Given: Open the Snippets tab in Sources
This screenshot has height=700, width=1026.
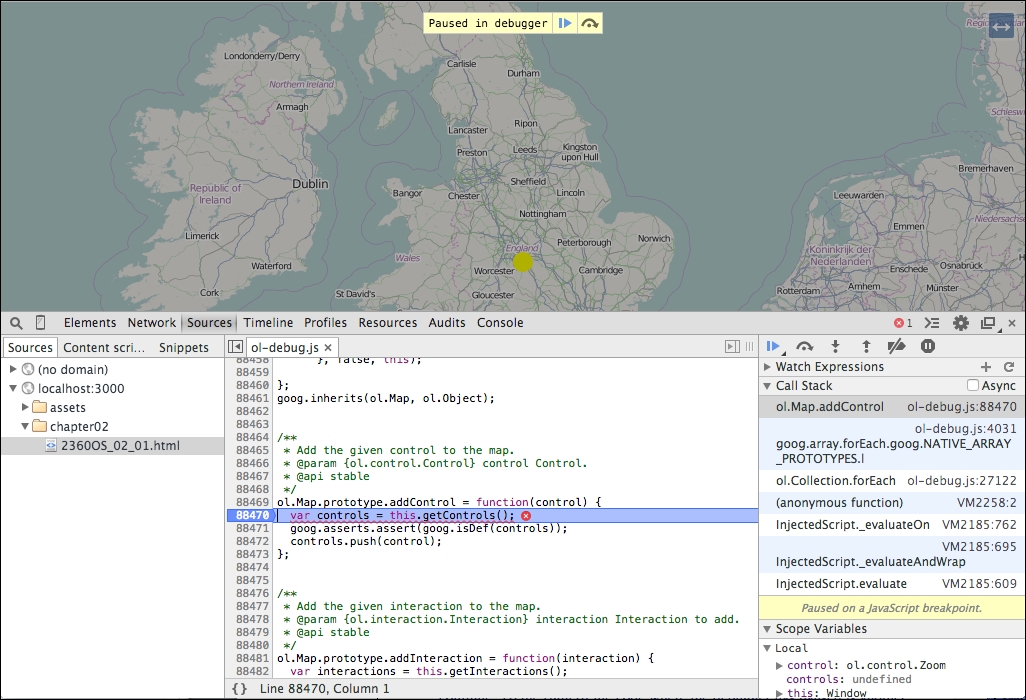Looking at the screenshot, I should coord(184,347).
